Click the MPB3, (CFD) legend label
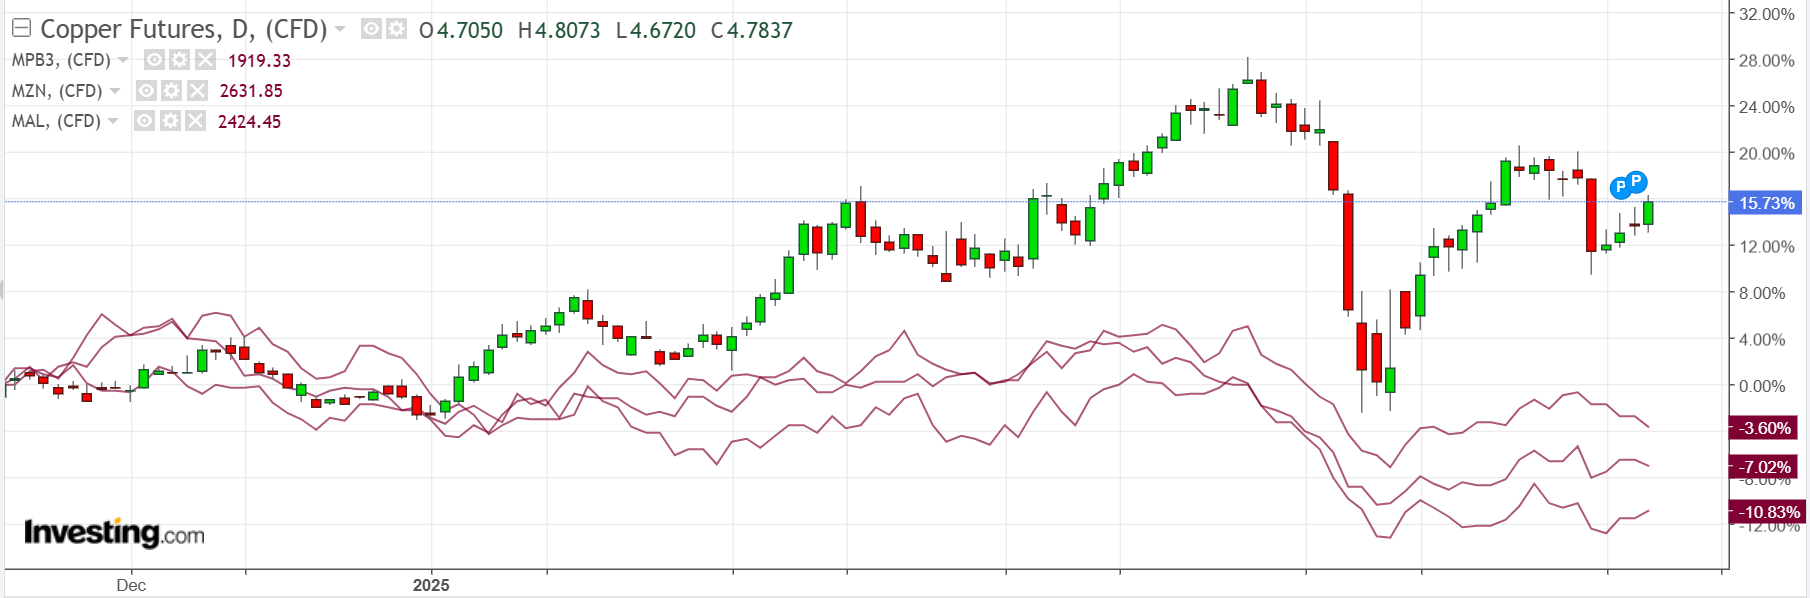Image resolution: width=1810 pixels, height=598 pixels. tap(61, 61)
